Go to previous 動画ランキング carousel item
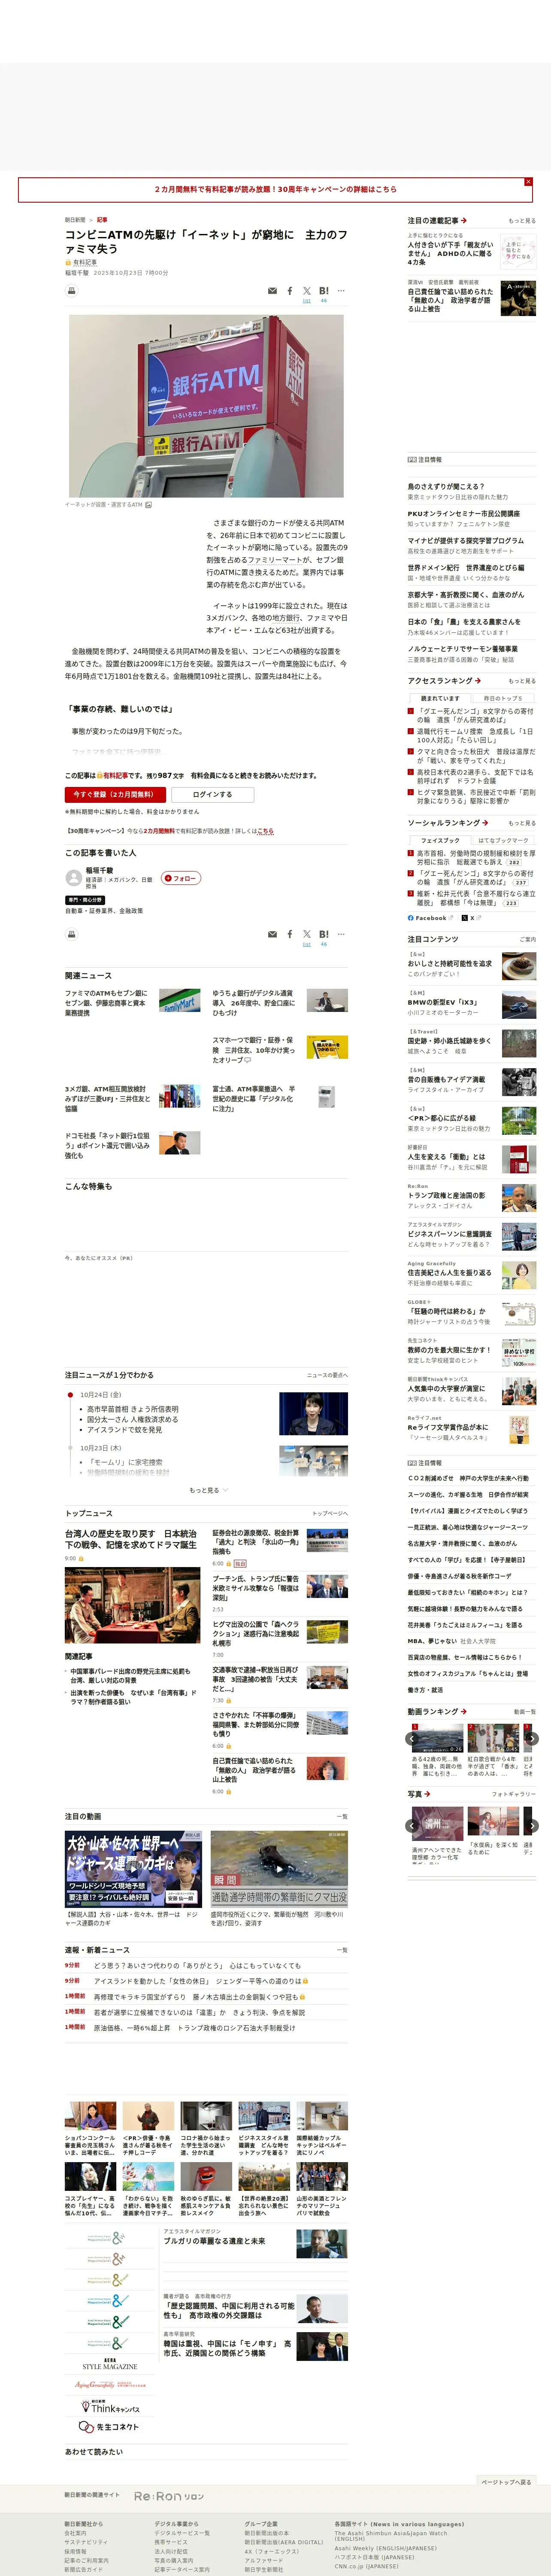The height and width of the screenshot is (2576, 551). (412, 1739)
